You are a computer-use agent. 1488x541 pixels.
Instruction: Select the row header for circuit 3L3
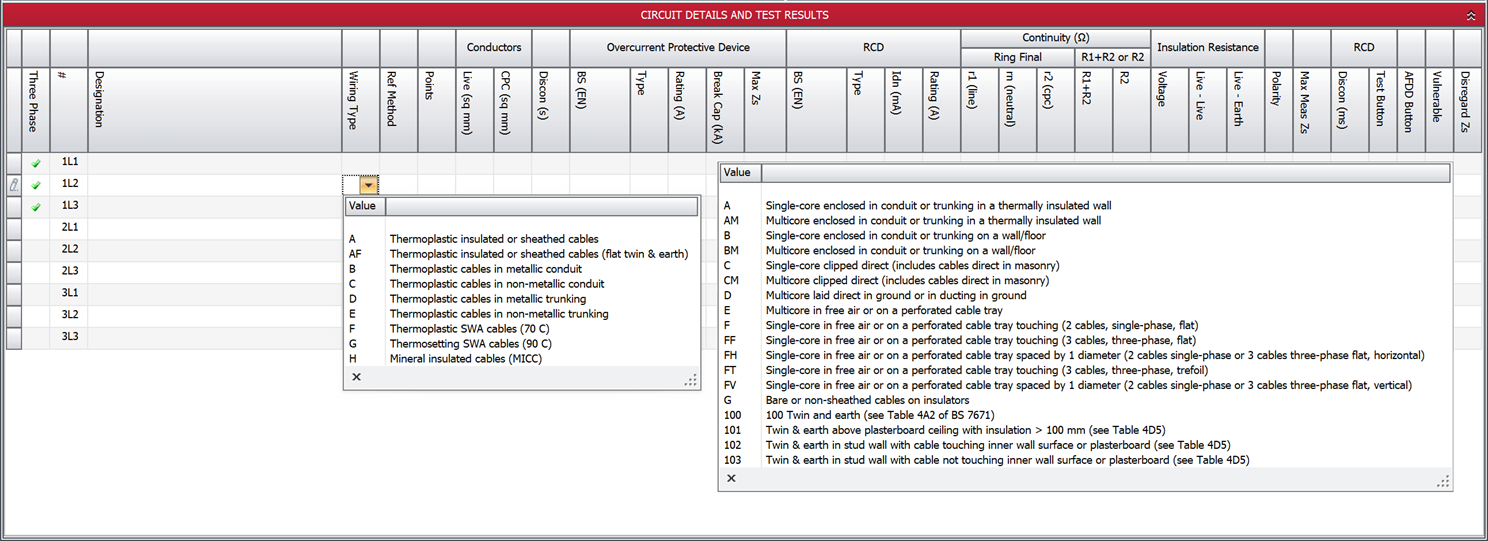coord(14,338)
